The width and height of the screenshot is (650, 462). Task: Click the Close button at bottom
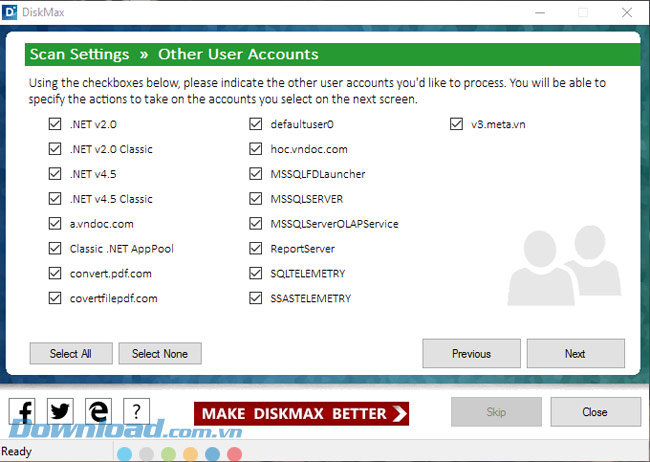[595, 412]
